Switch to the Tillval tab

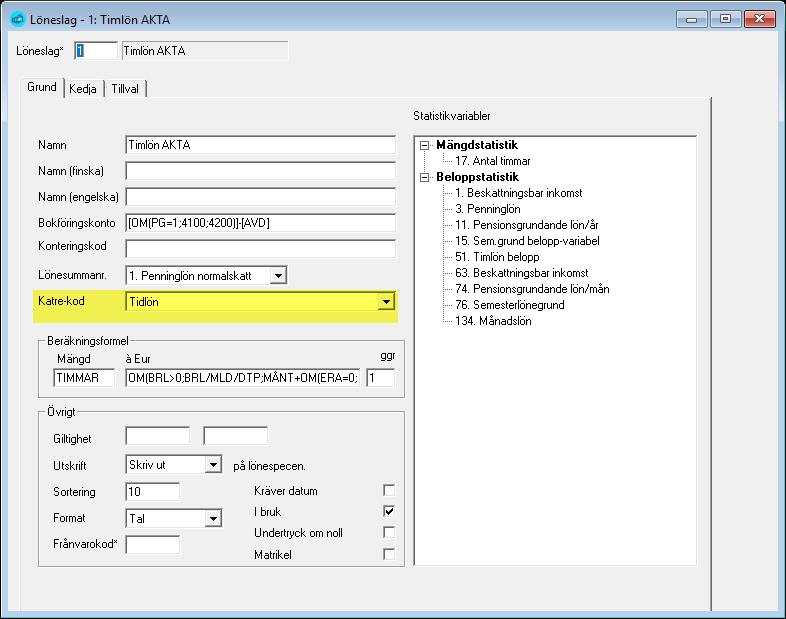pos(125,89)
